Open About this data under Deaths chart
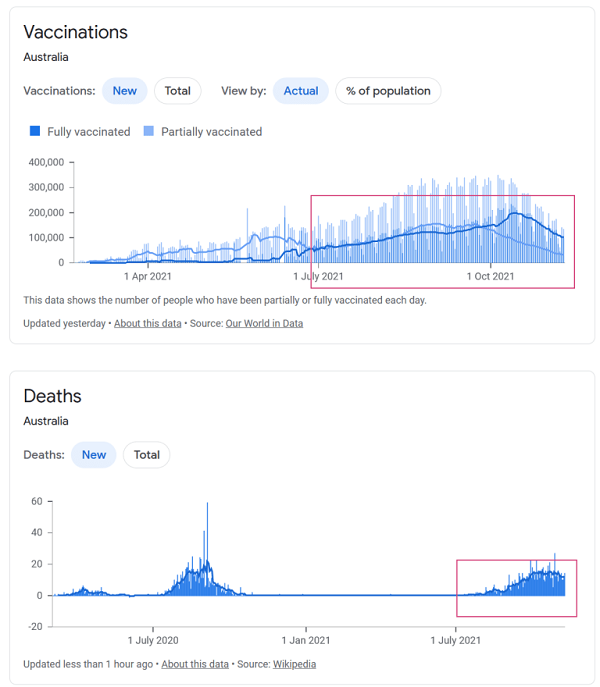Screen dimensions: 600x687 (x=195, y=664)
